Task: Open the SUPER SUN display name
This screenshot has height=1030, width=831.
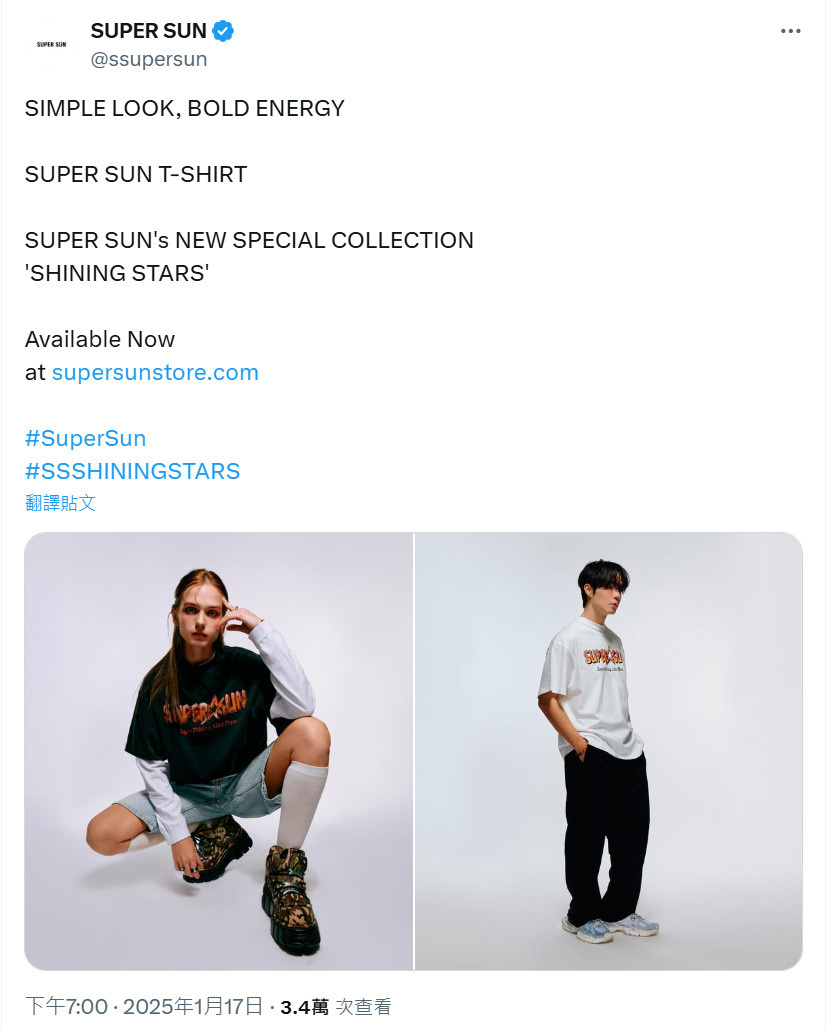Action: [148, 31]
